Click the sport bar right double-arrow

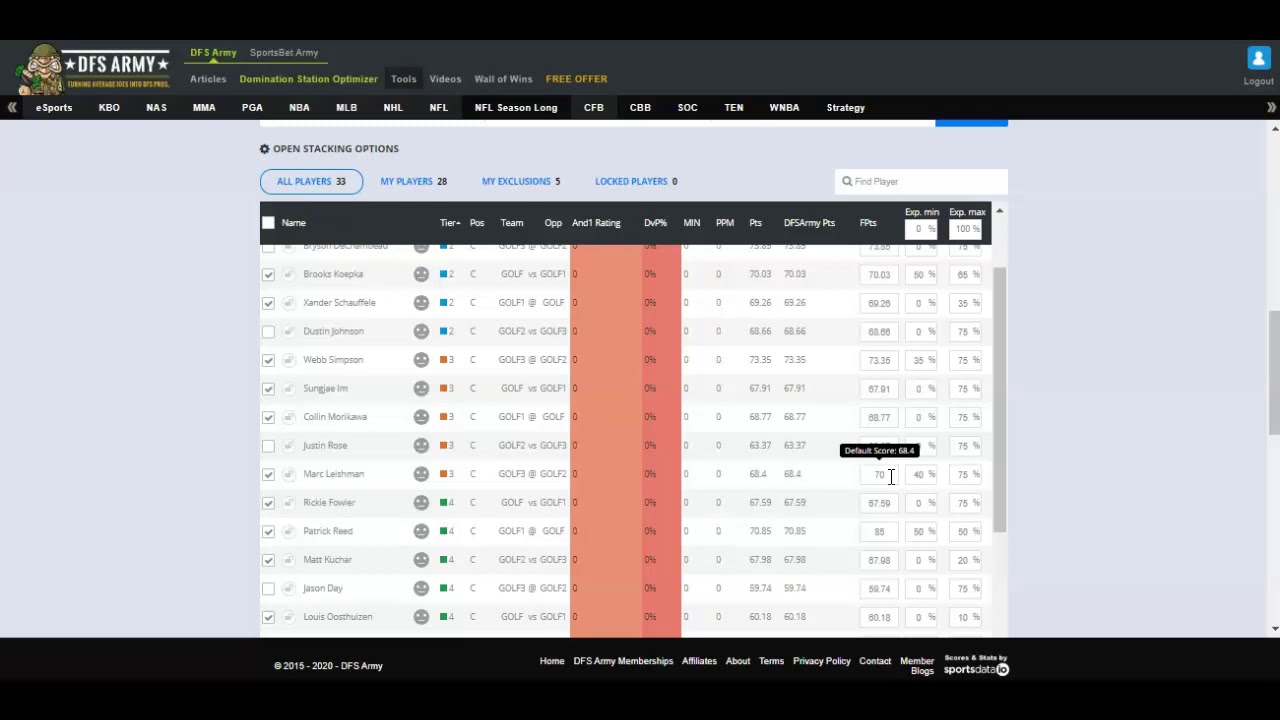click(x=1271, y=107)
